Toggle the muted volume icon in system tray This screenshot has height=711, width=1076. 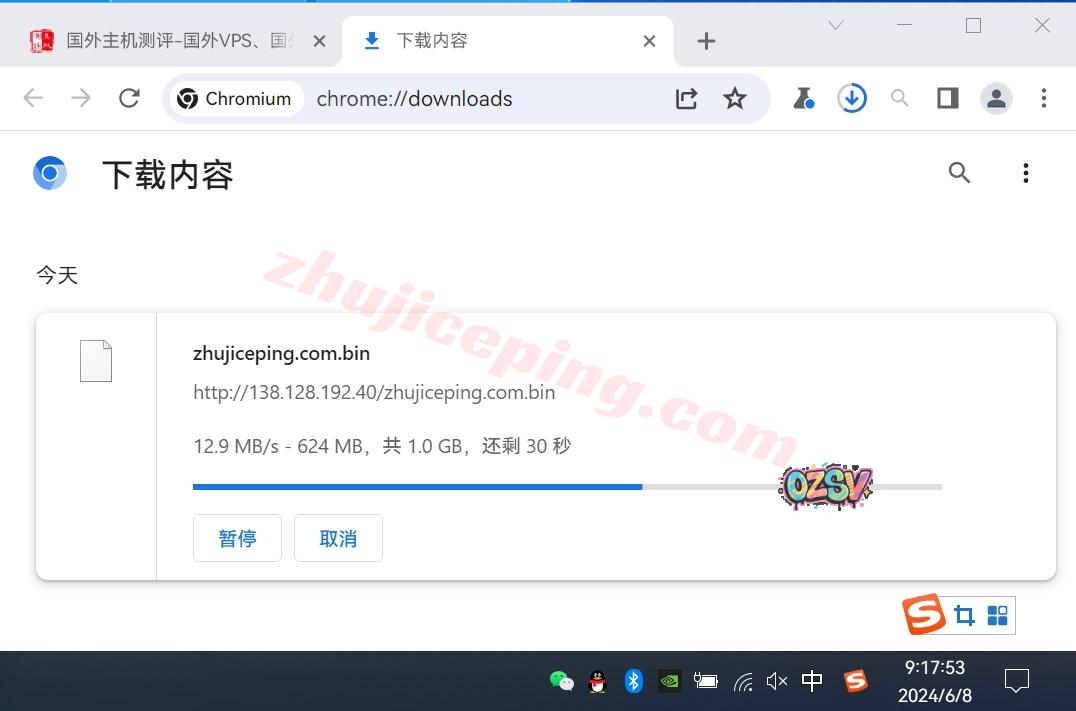(x=777, y=681)
